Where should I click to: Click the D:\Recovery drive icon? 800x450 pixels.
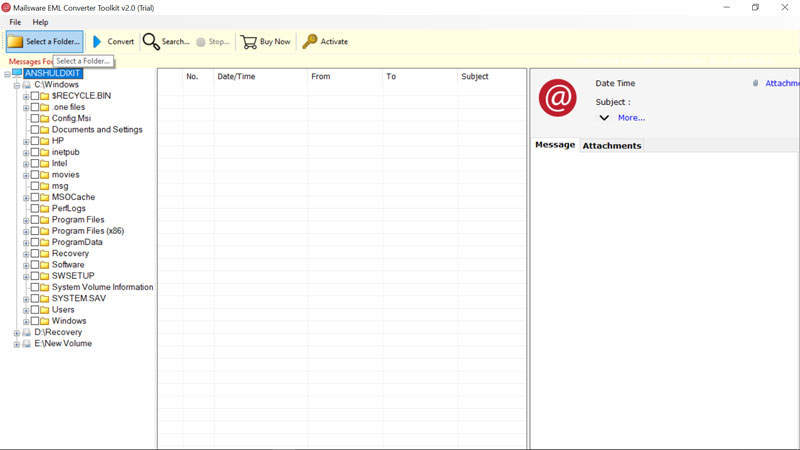coord(27,333)
